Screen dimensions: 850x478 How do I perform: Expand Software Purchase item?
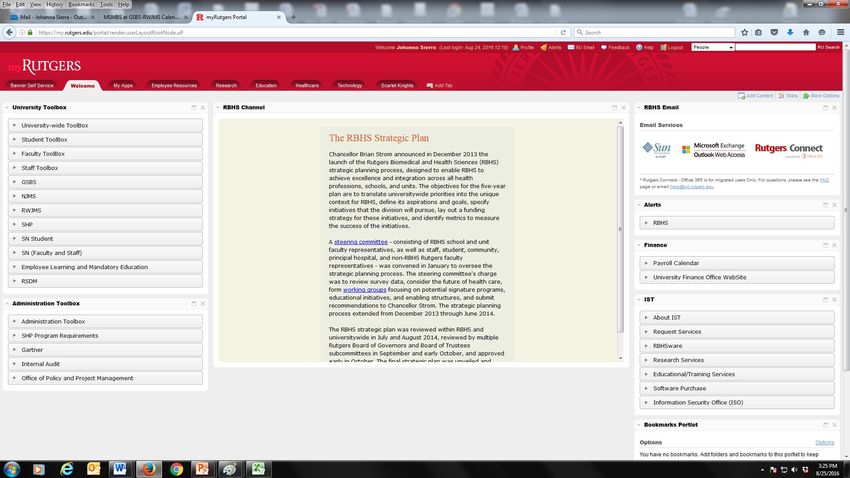[737, 389]
